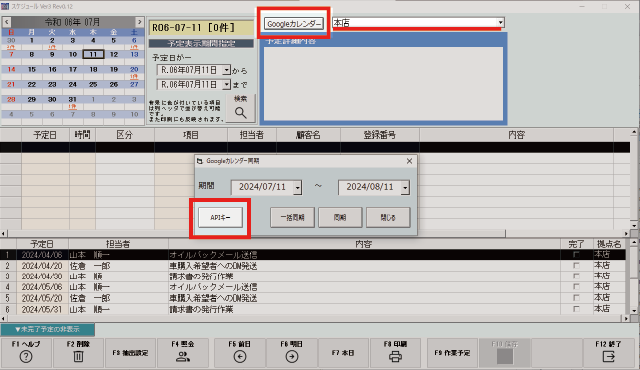Click the F4 inquiry person icon
The image size is (640, 370).
(182, 357)
